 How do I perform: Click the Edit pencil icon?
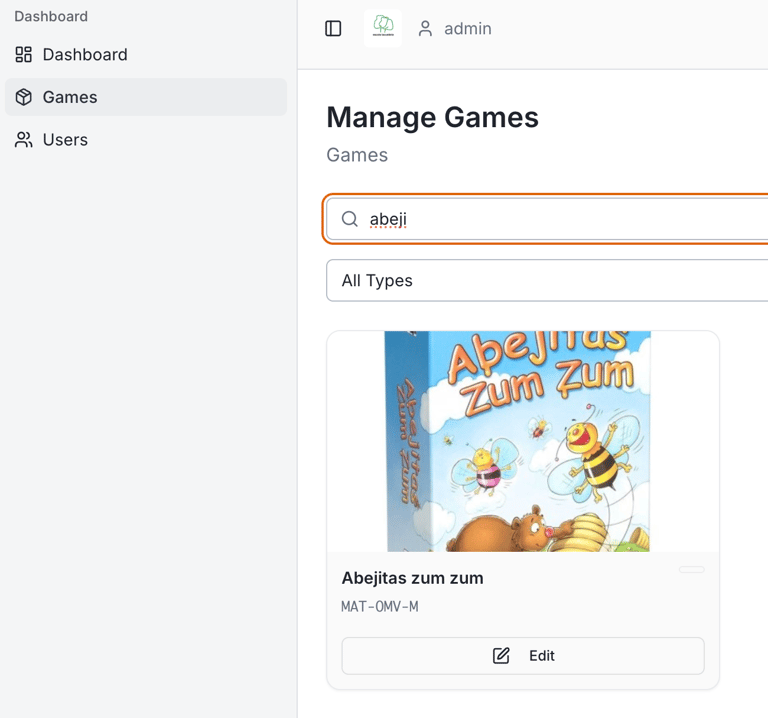point(501,655)
